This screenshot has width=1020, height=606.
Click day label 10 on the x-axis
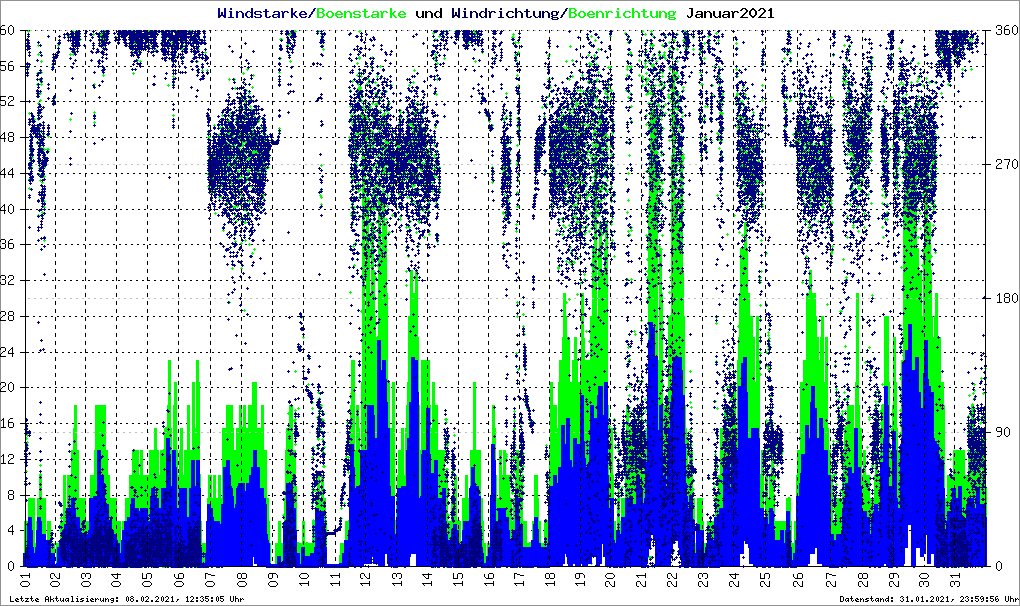(304, 579)
